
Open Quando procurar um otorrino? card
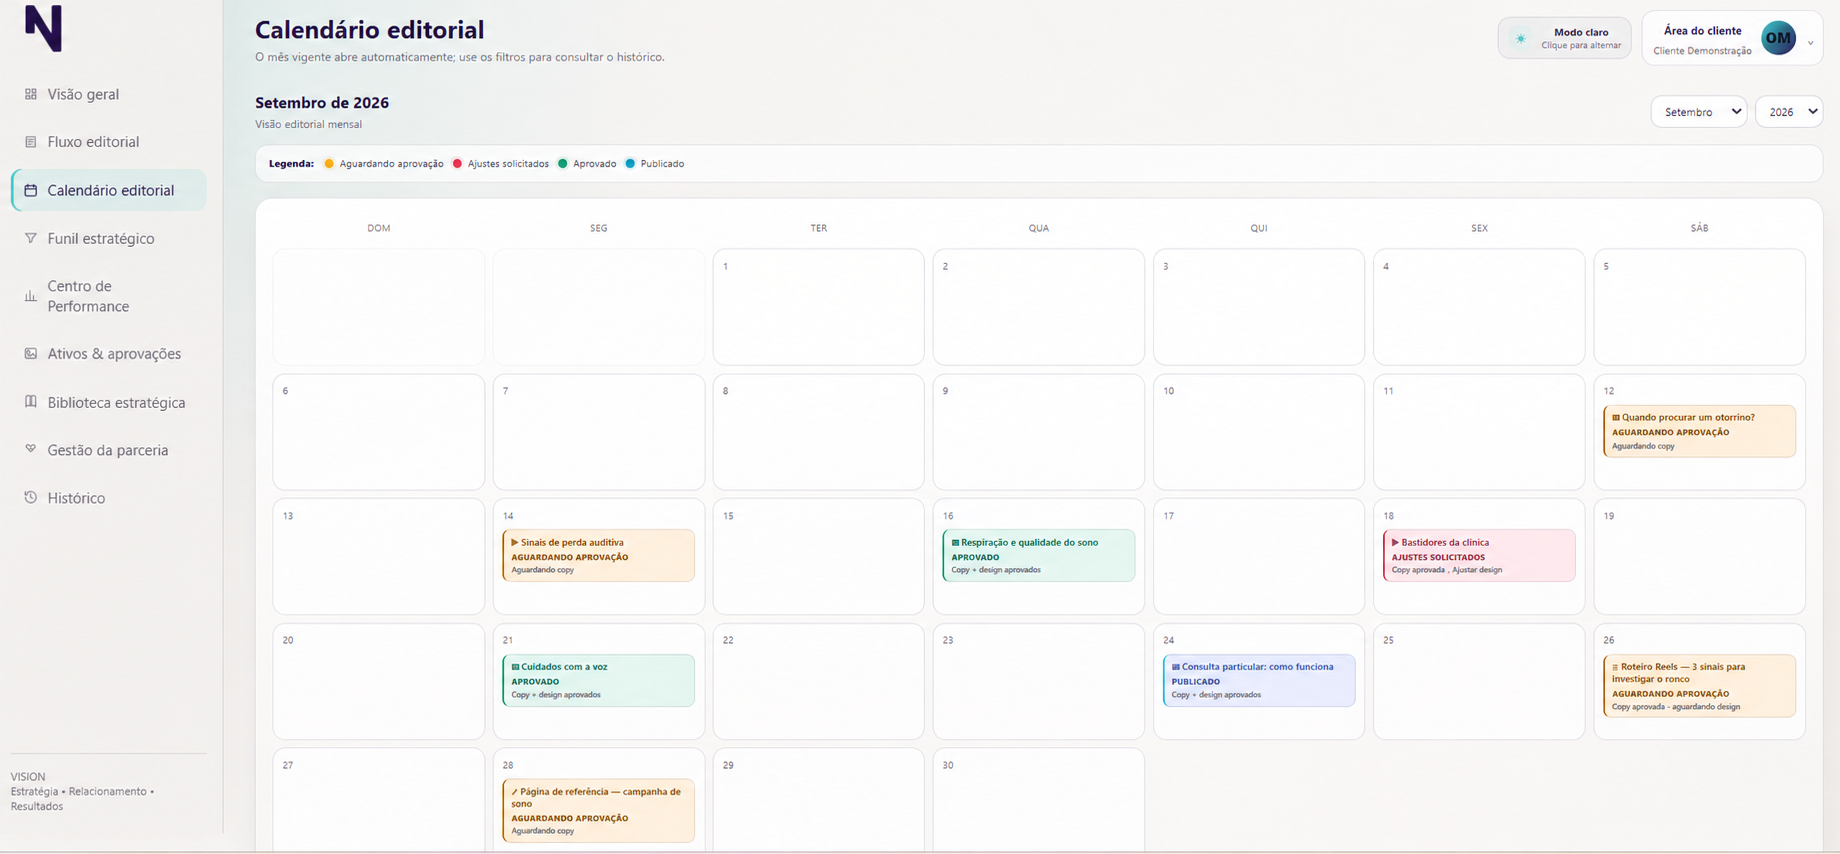[1699, 431]
